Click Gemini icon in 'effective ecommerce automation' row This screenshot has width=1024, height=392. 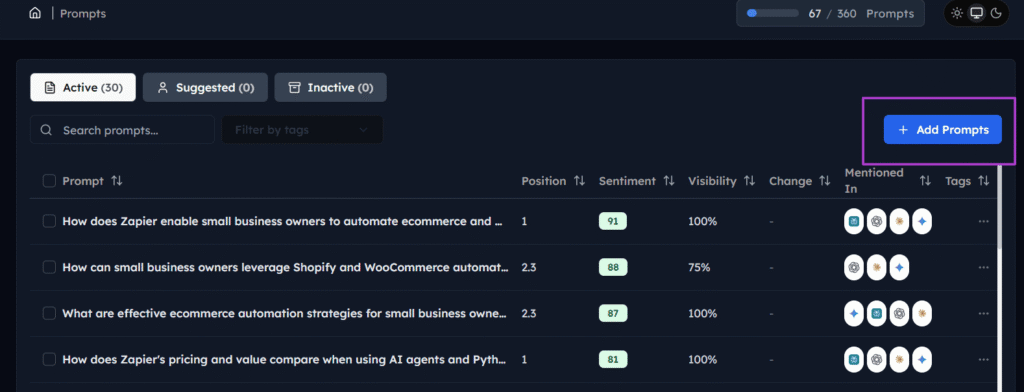click(x=854, y=314)
